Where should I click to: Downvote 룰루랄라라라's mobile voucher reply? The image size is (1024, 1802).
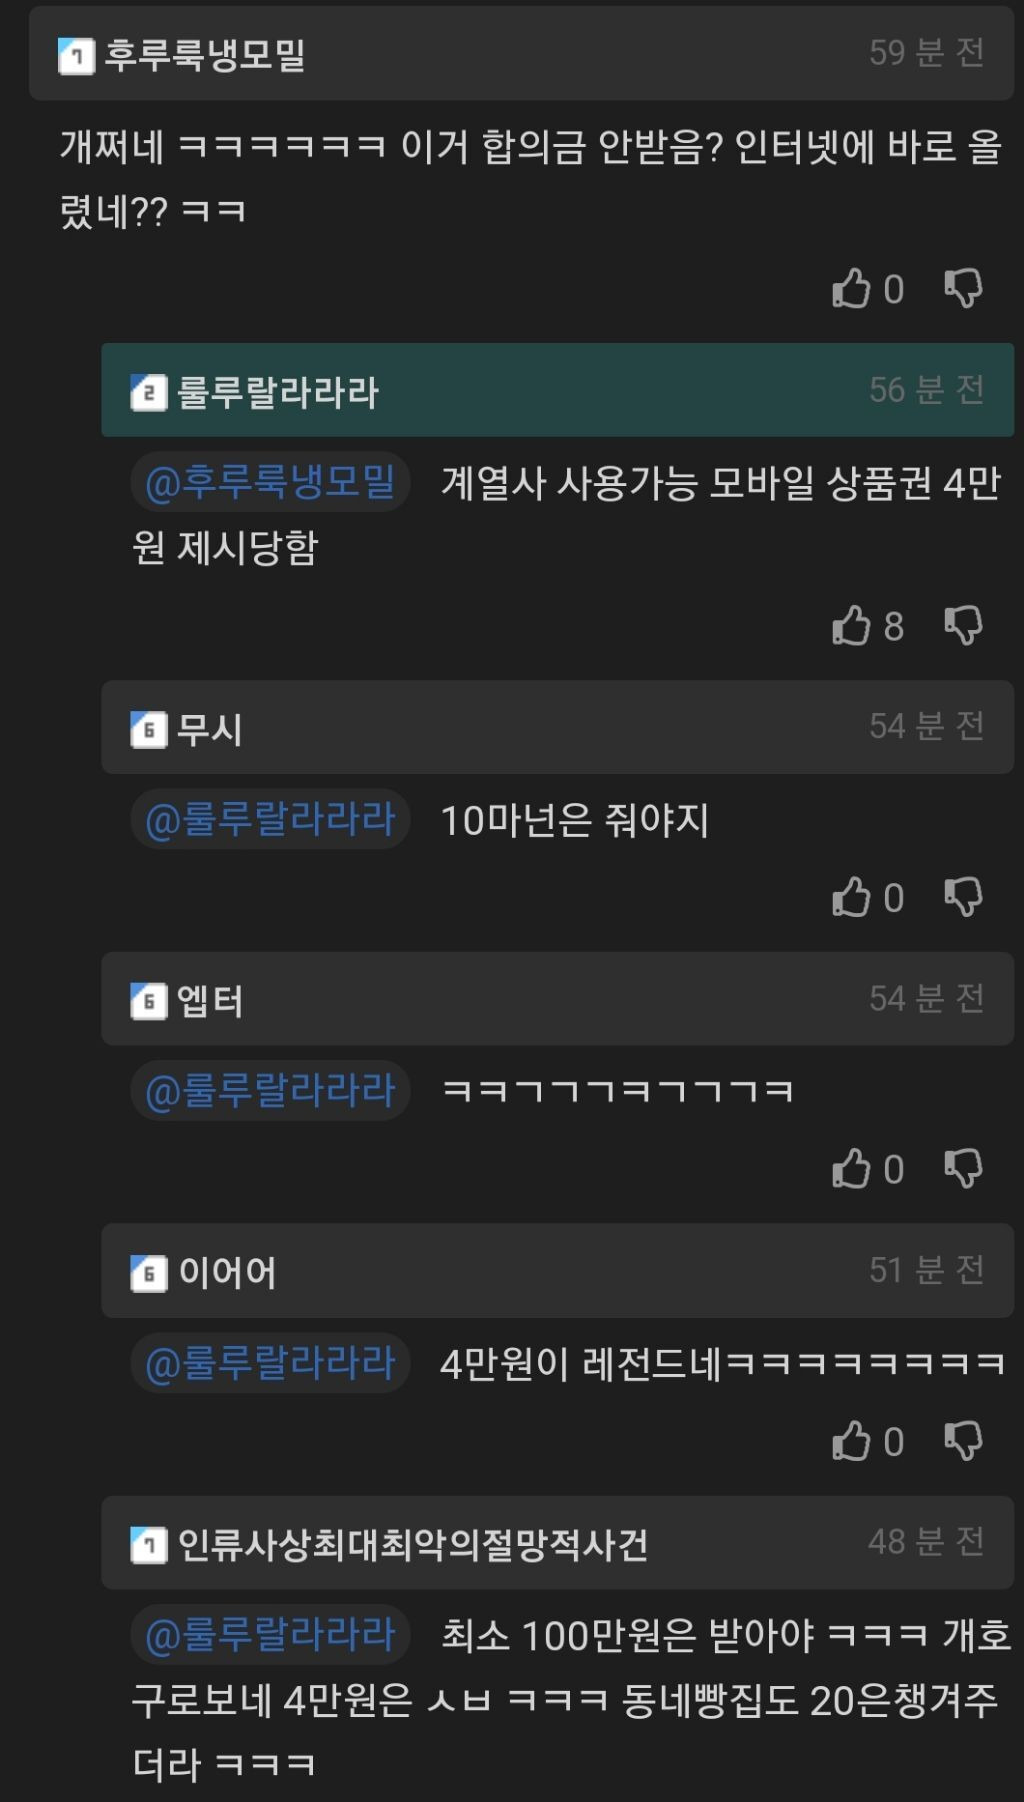click(964, 626)
